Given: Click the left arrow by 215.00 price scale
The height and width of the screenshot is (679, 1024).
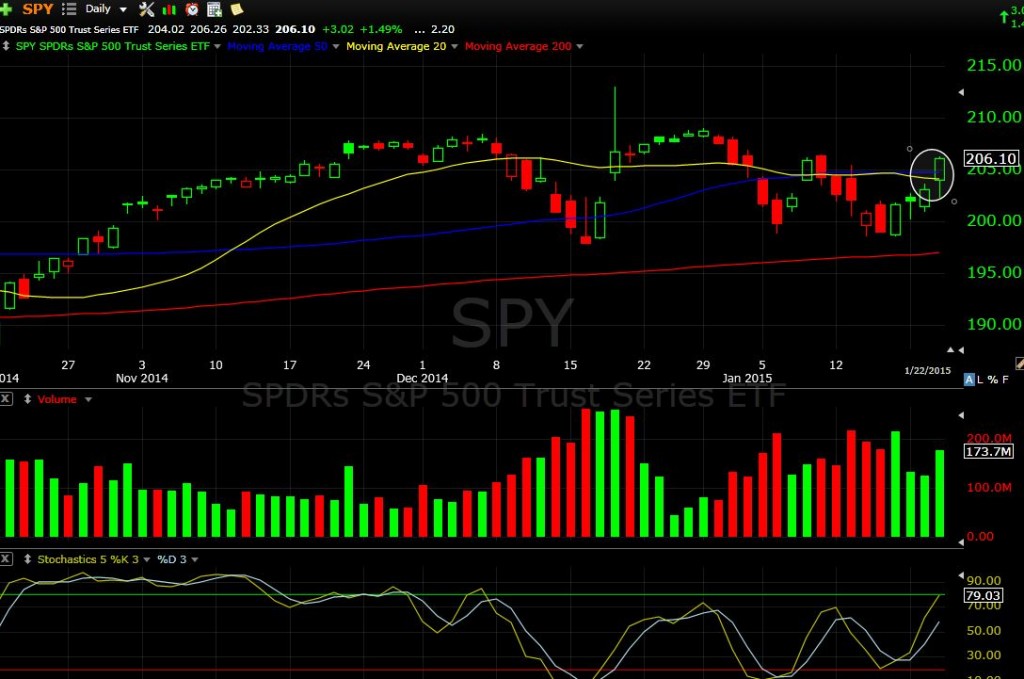Looking at the screenshot, I should click(x=961, y=92).
